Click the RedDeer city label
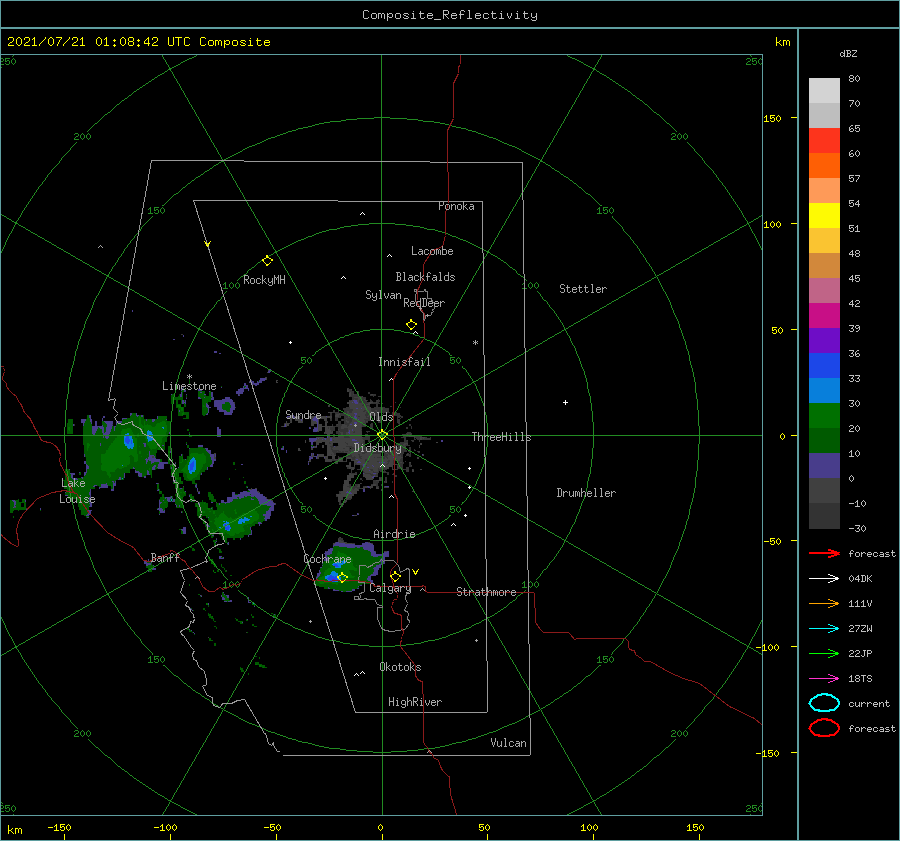 (424, 303)
